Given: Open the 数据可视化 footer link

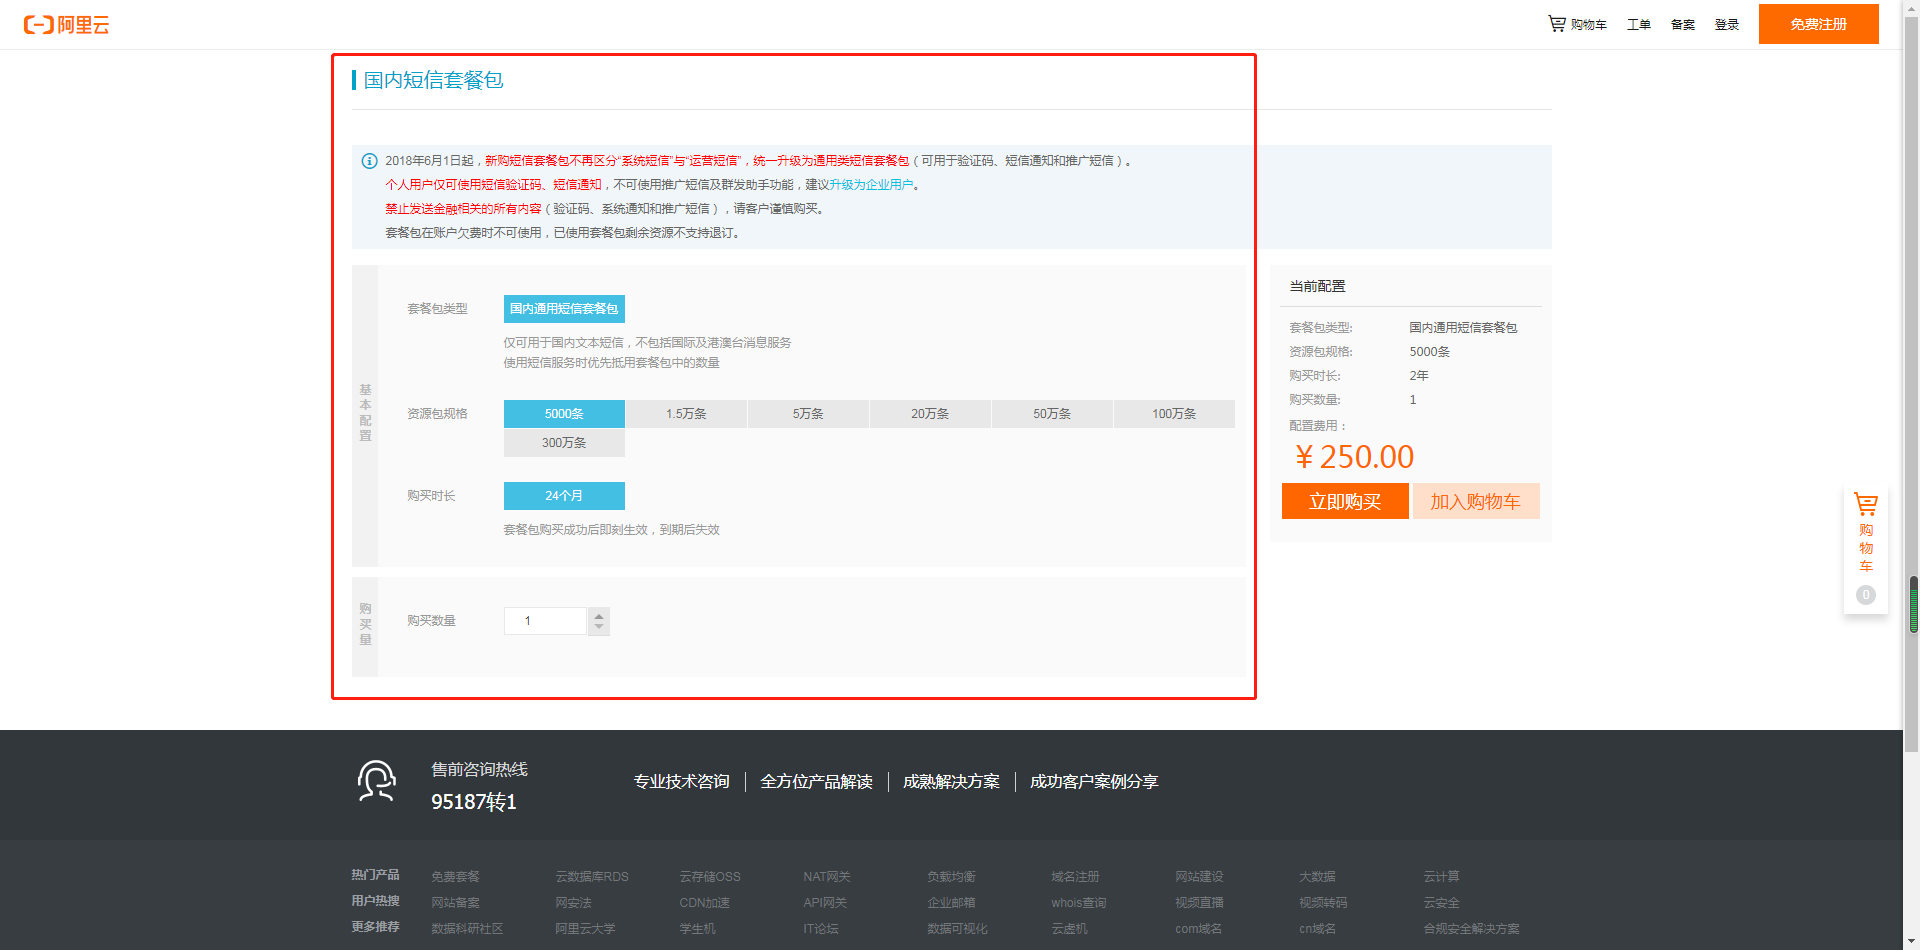Looking at the screenshot, I should coord(957,929).
